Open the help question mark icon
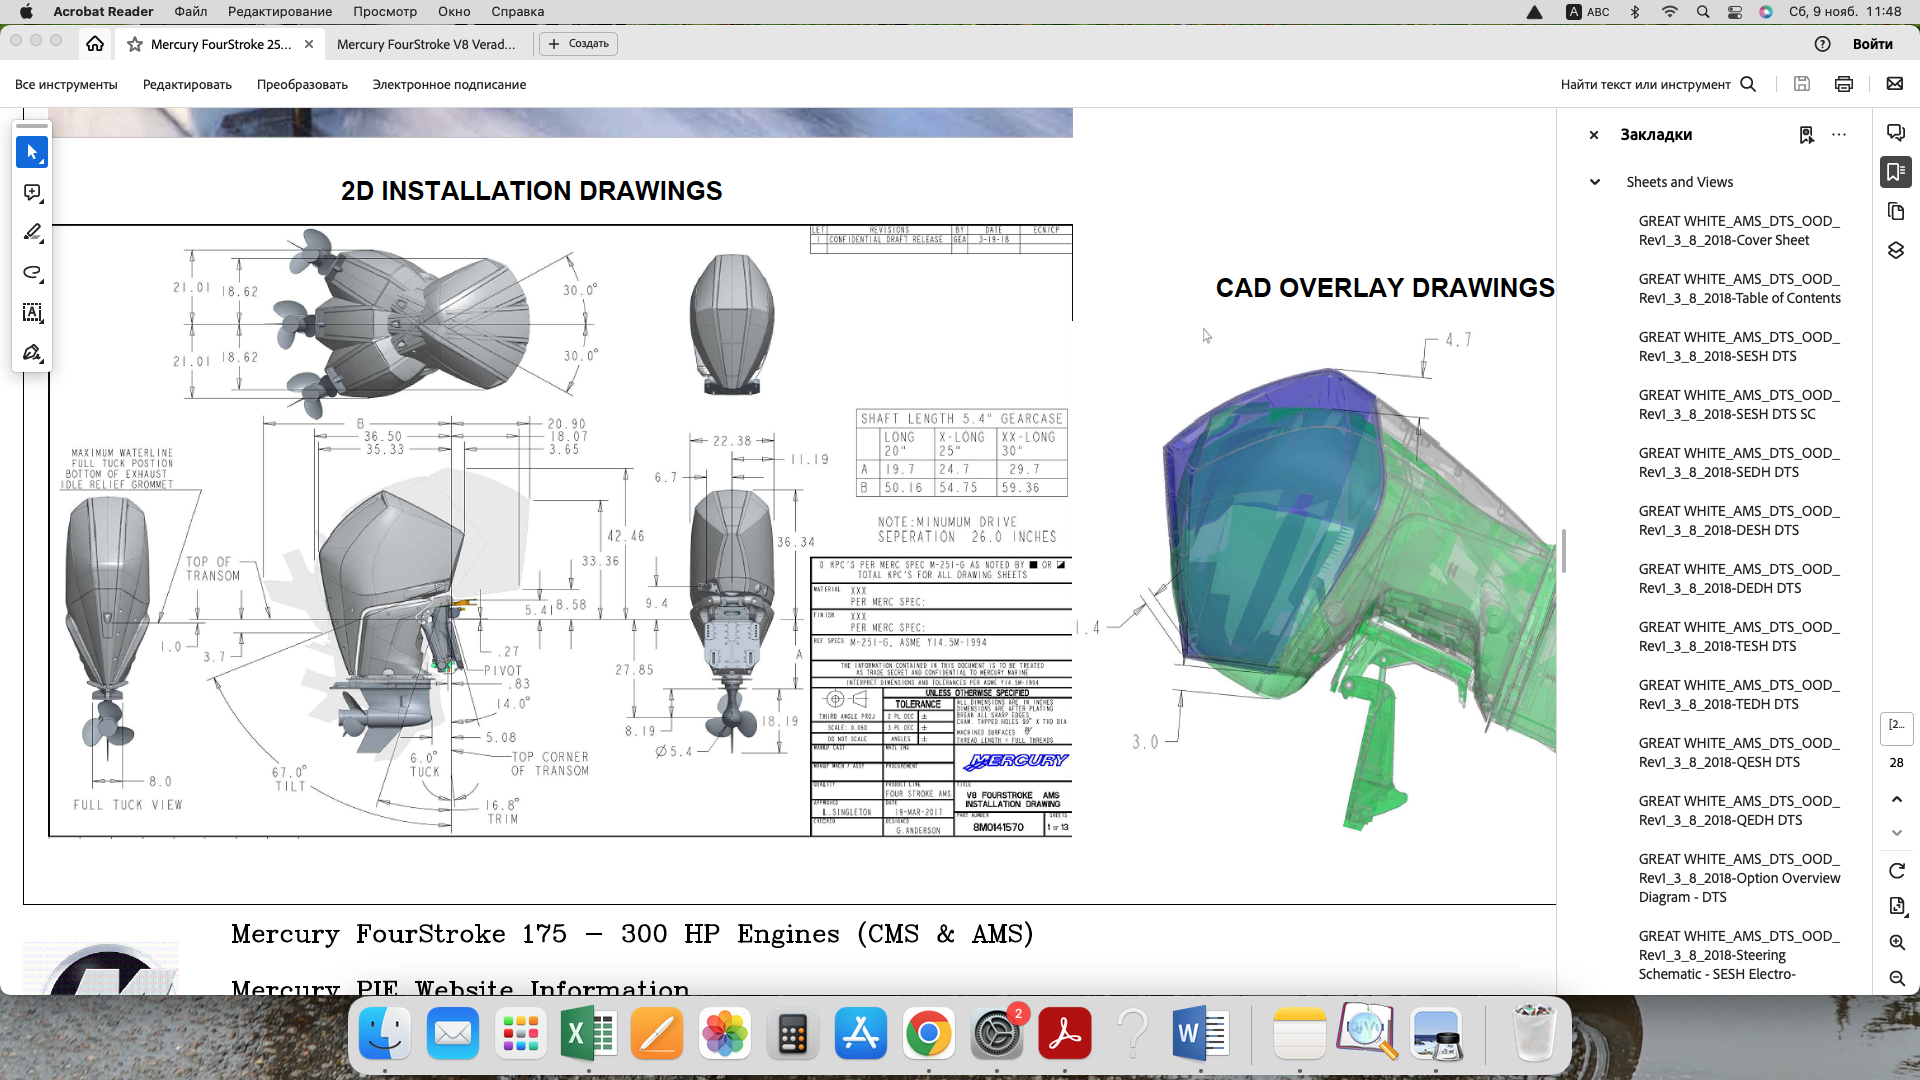 click(1822, 44)
